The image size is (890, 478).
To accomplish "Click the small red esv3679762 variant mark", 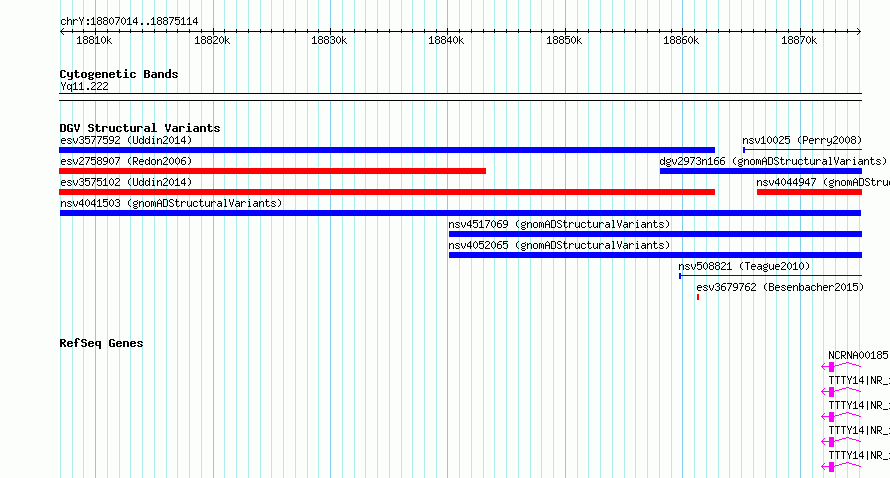I will [x=698, y=297].
